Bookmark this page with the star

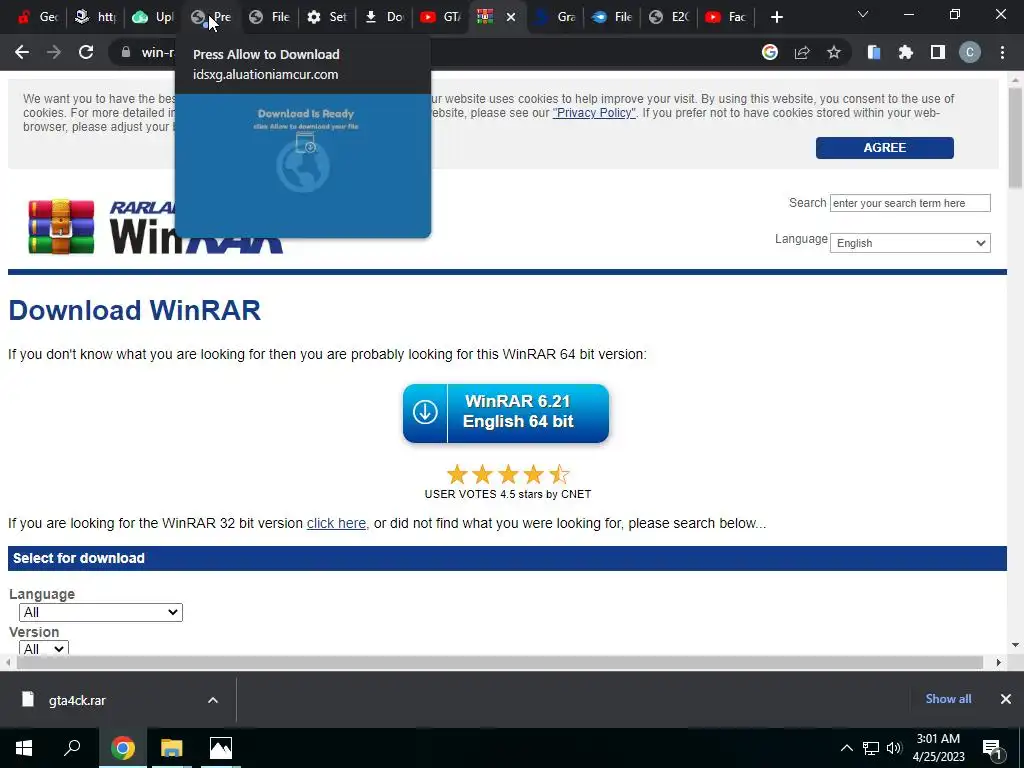click(834, 52)
